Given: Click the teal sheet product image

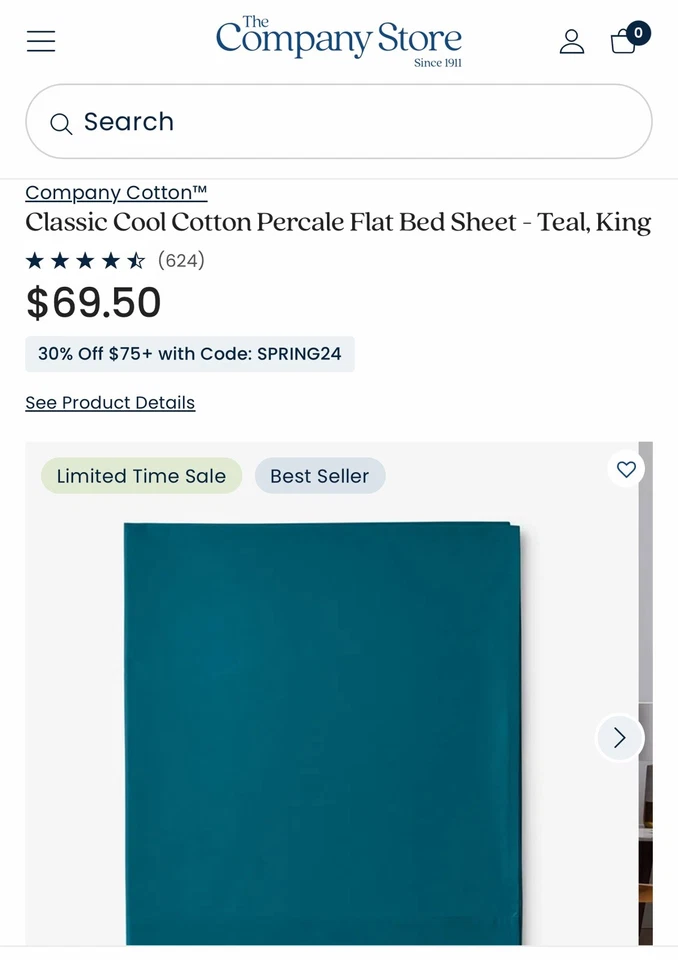Looking at the screenshot, I should pyautogui.click(x=322, y=730).
